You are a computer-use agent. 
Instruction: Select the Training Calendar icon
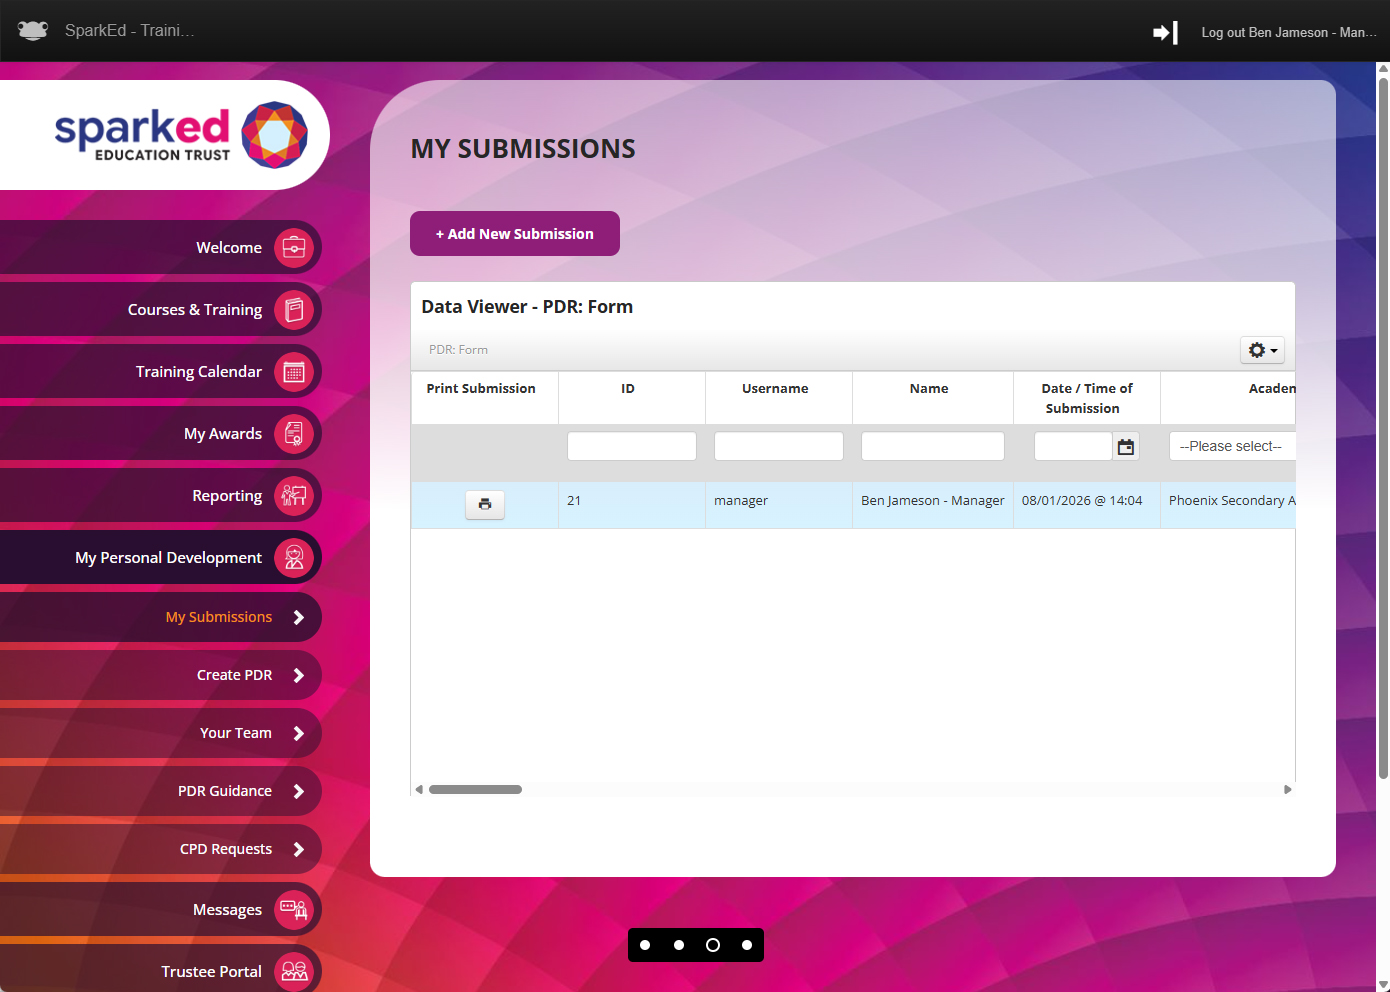(x=294, y=372)
